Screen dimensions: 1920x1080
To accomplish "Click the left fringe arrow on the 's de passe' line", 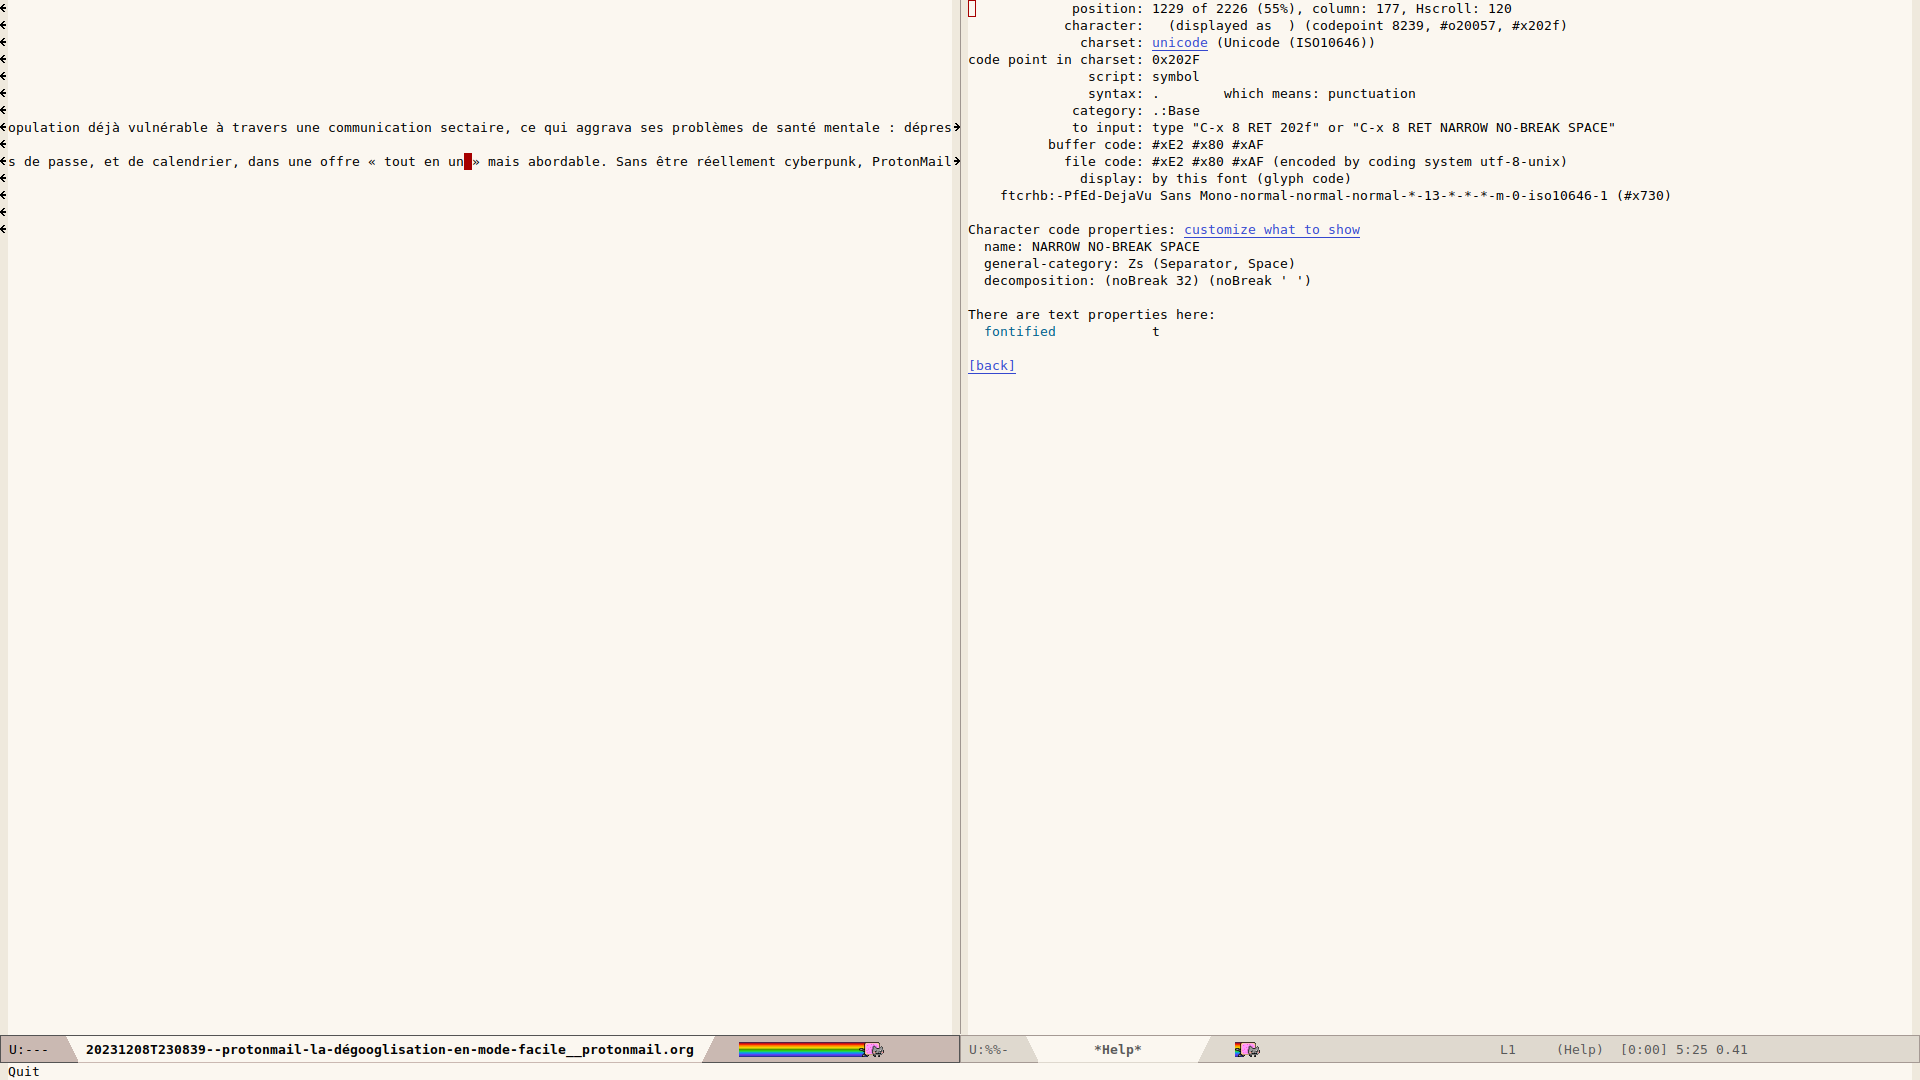I will click(x=3, y=161).
